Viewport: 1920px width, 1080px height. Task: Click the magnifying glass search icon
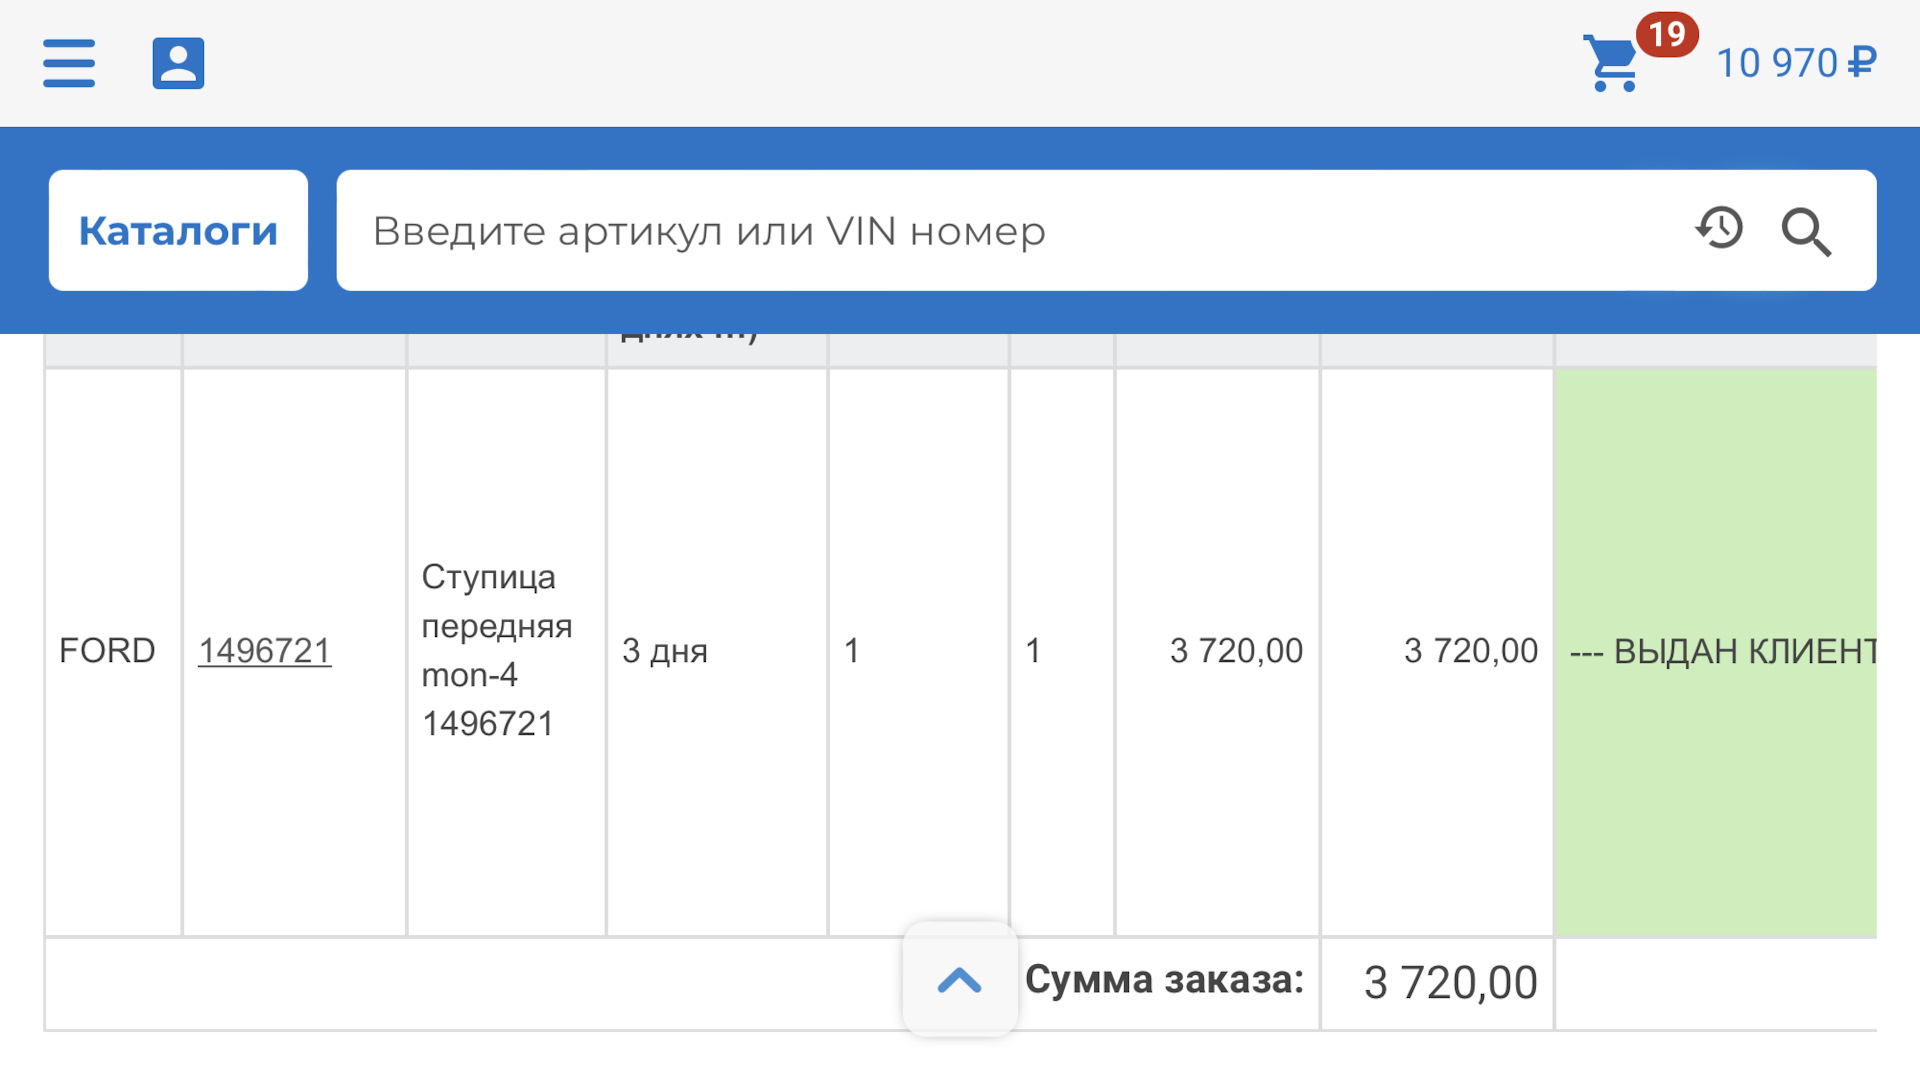(x=1806, y=232)
